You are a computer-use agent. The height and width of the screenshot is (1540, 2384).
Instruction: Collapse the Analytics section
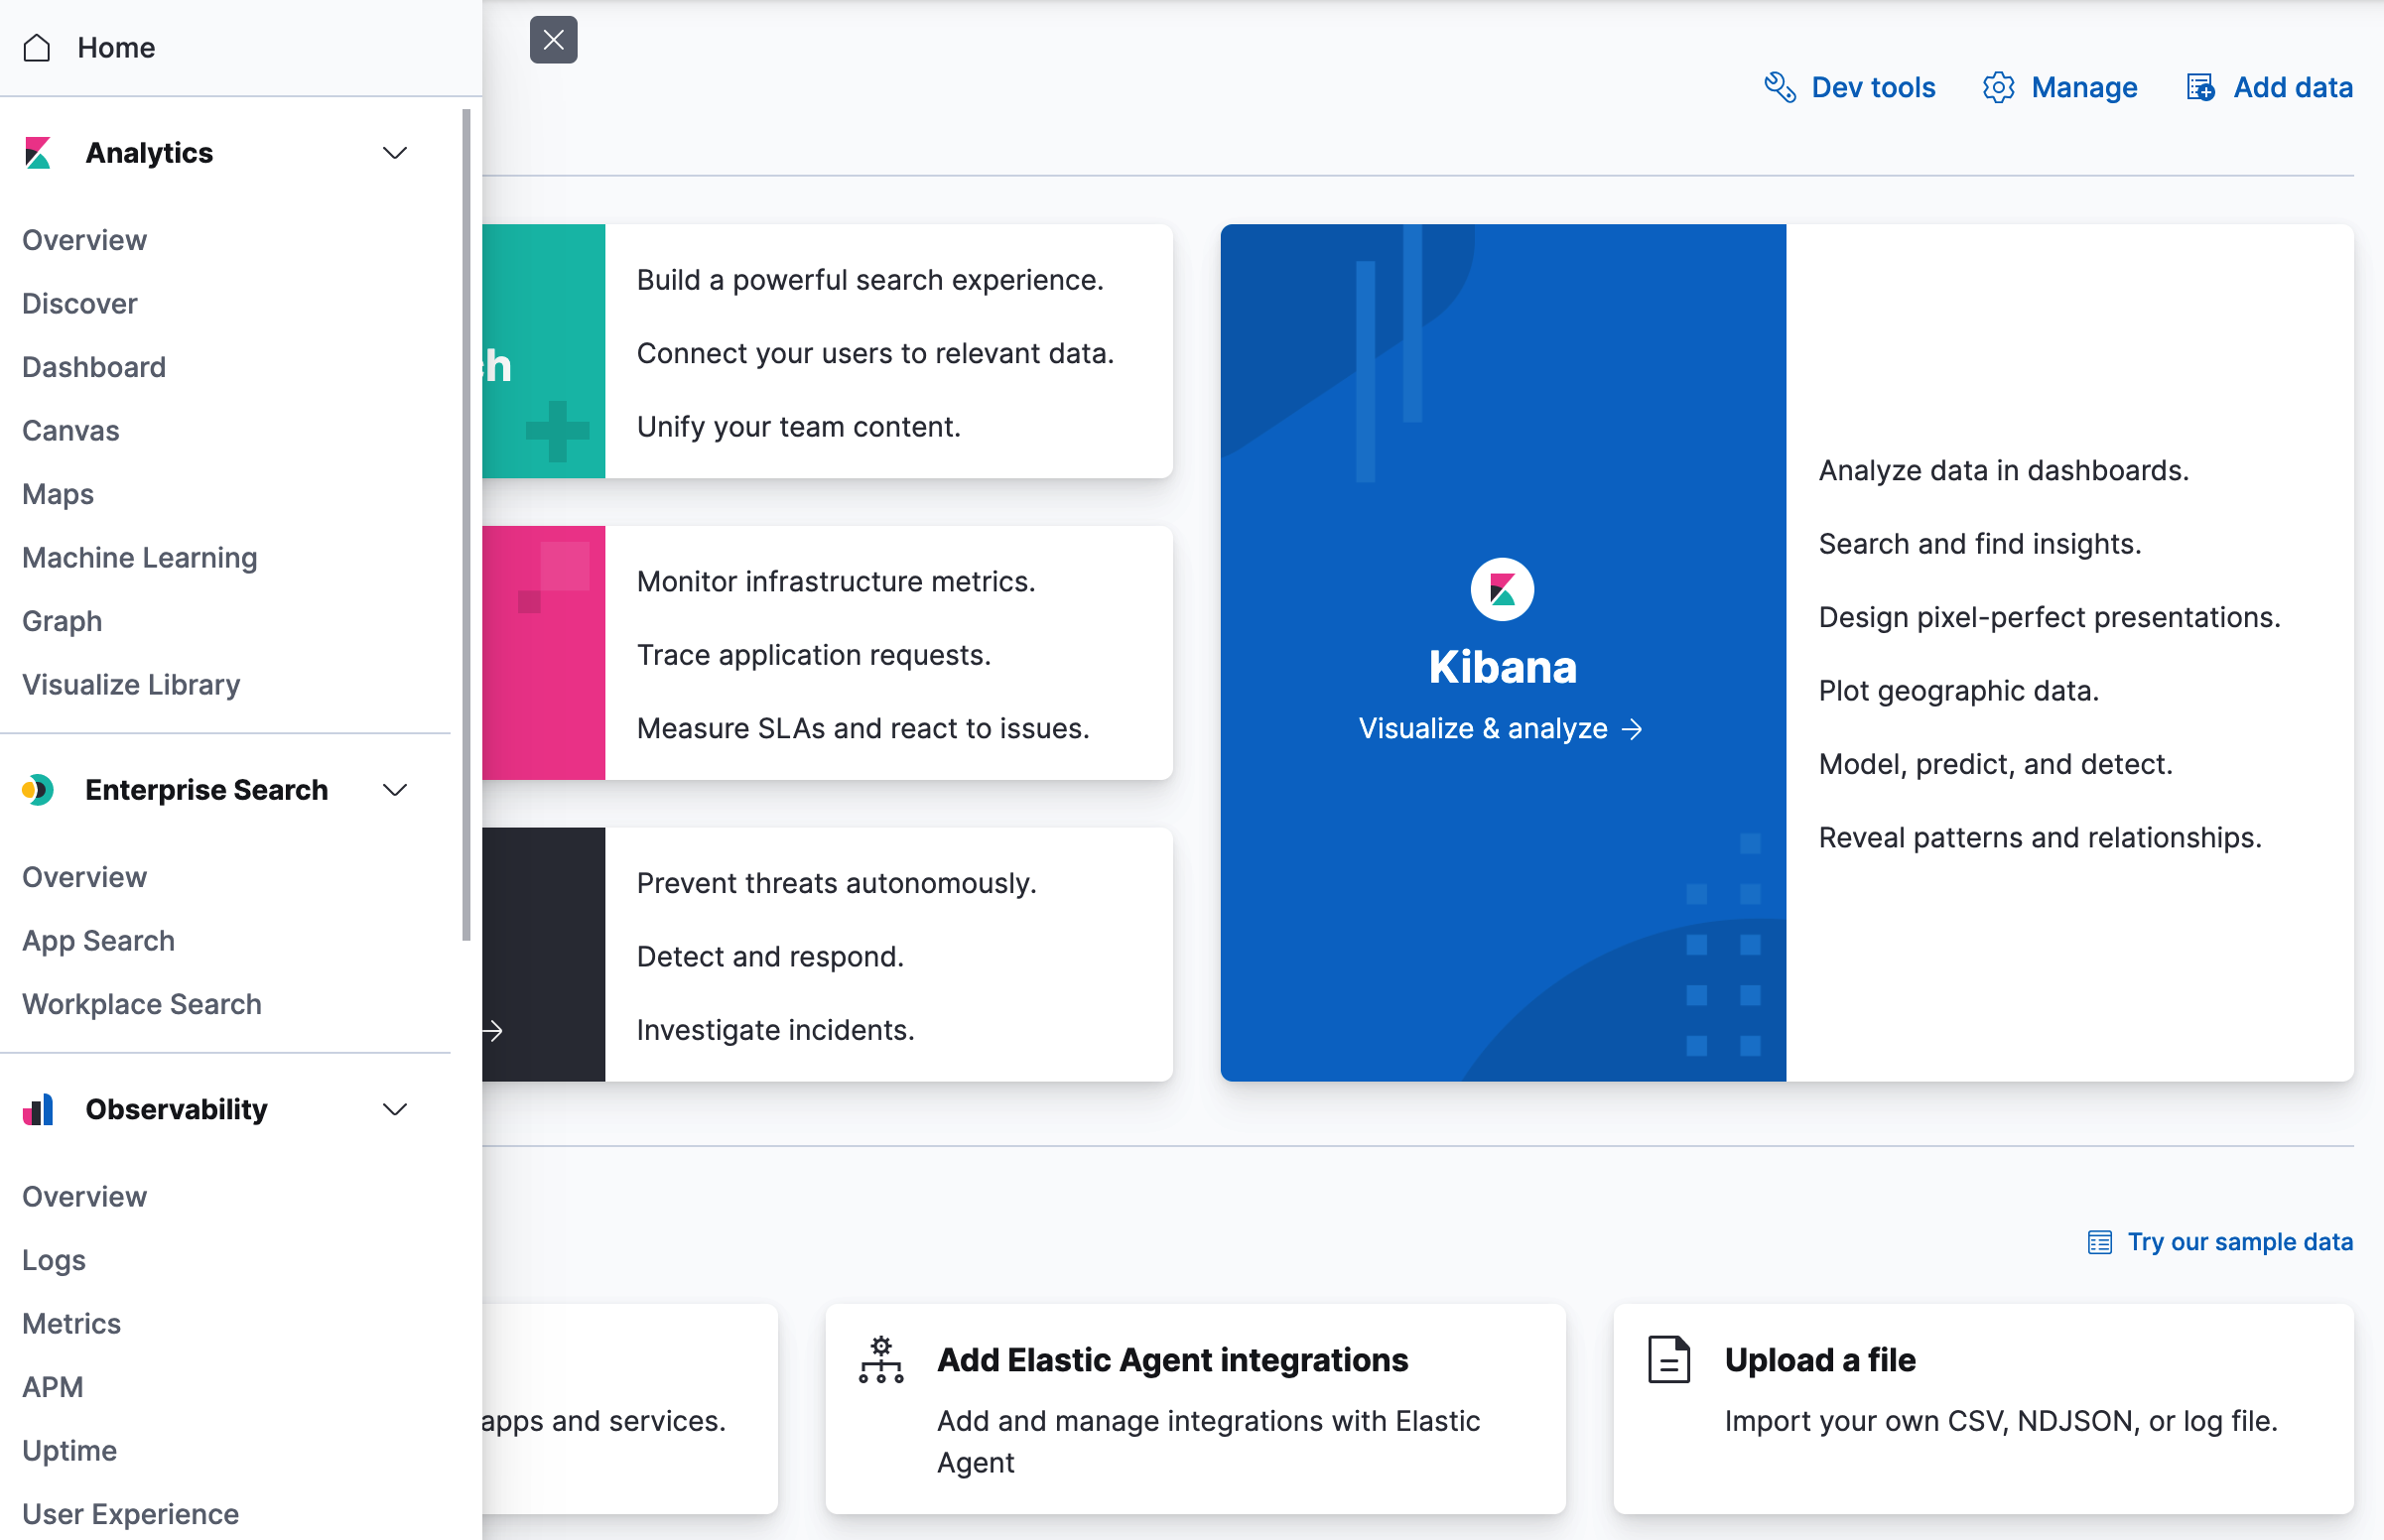pos(395,153)
